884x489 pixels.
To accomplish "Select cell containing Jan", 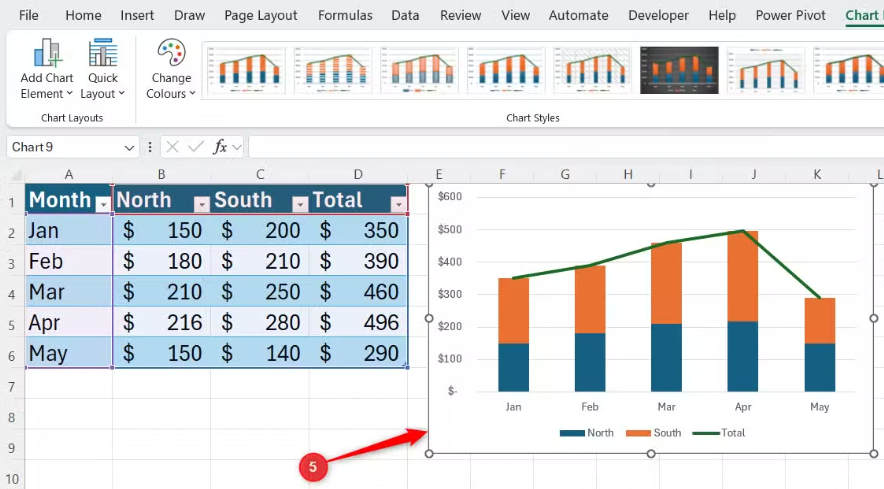I will [68, 231].
